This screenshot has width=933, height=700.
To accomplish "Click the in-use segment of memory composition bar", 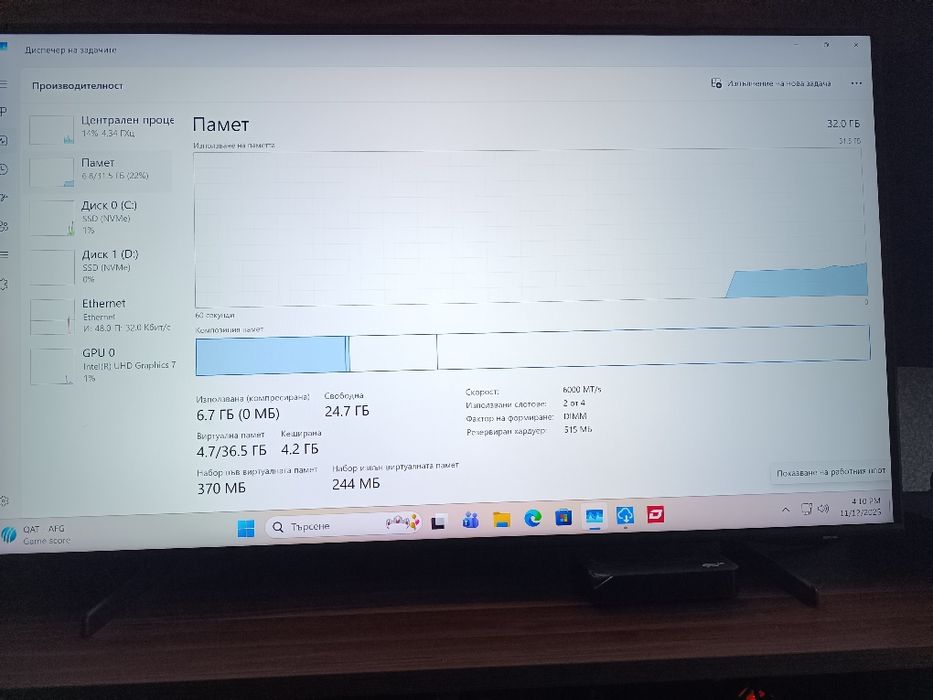I will [x=271, y=355].
